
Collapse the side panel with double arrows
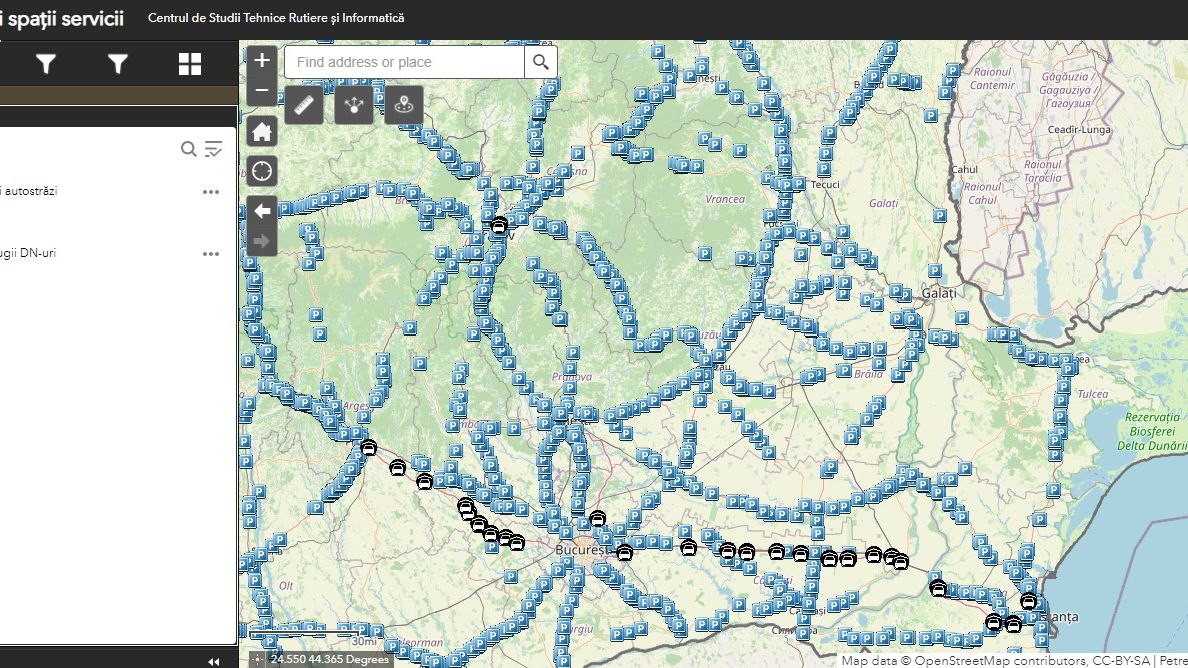click(x=214, y=661)
